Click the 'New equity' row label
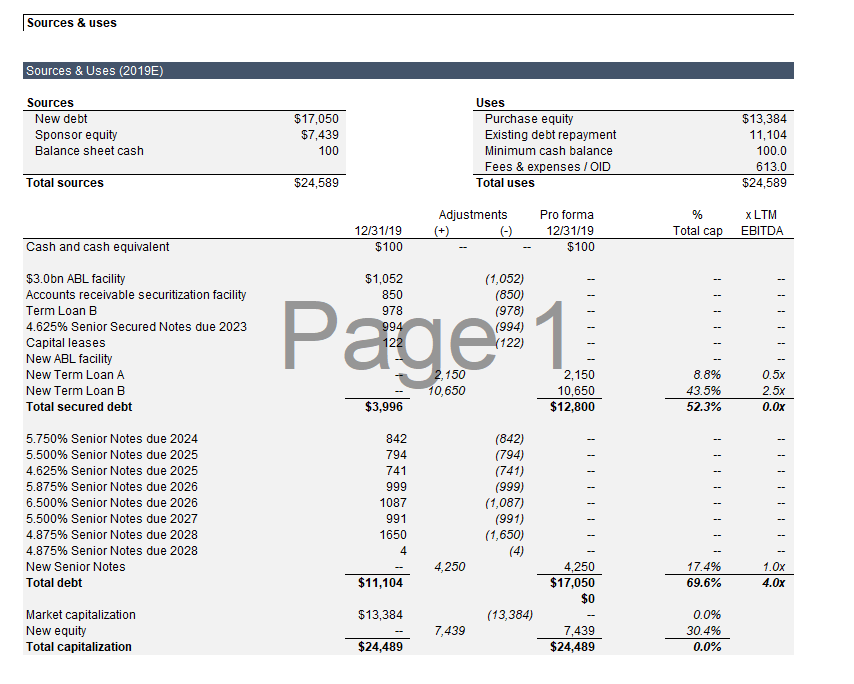Screen dimensions: 854x684 tap(56, 631)
